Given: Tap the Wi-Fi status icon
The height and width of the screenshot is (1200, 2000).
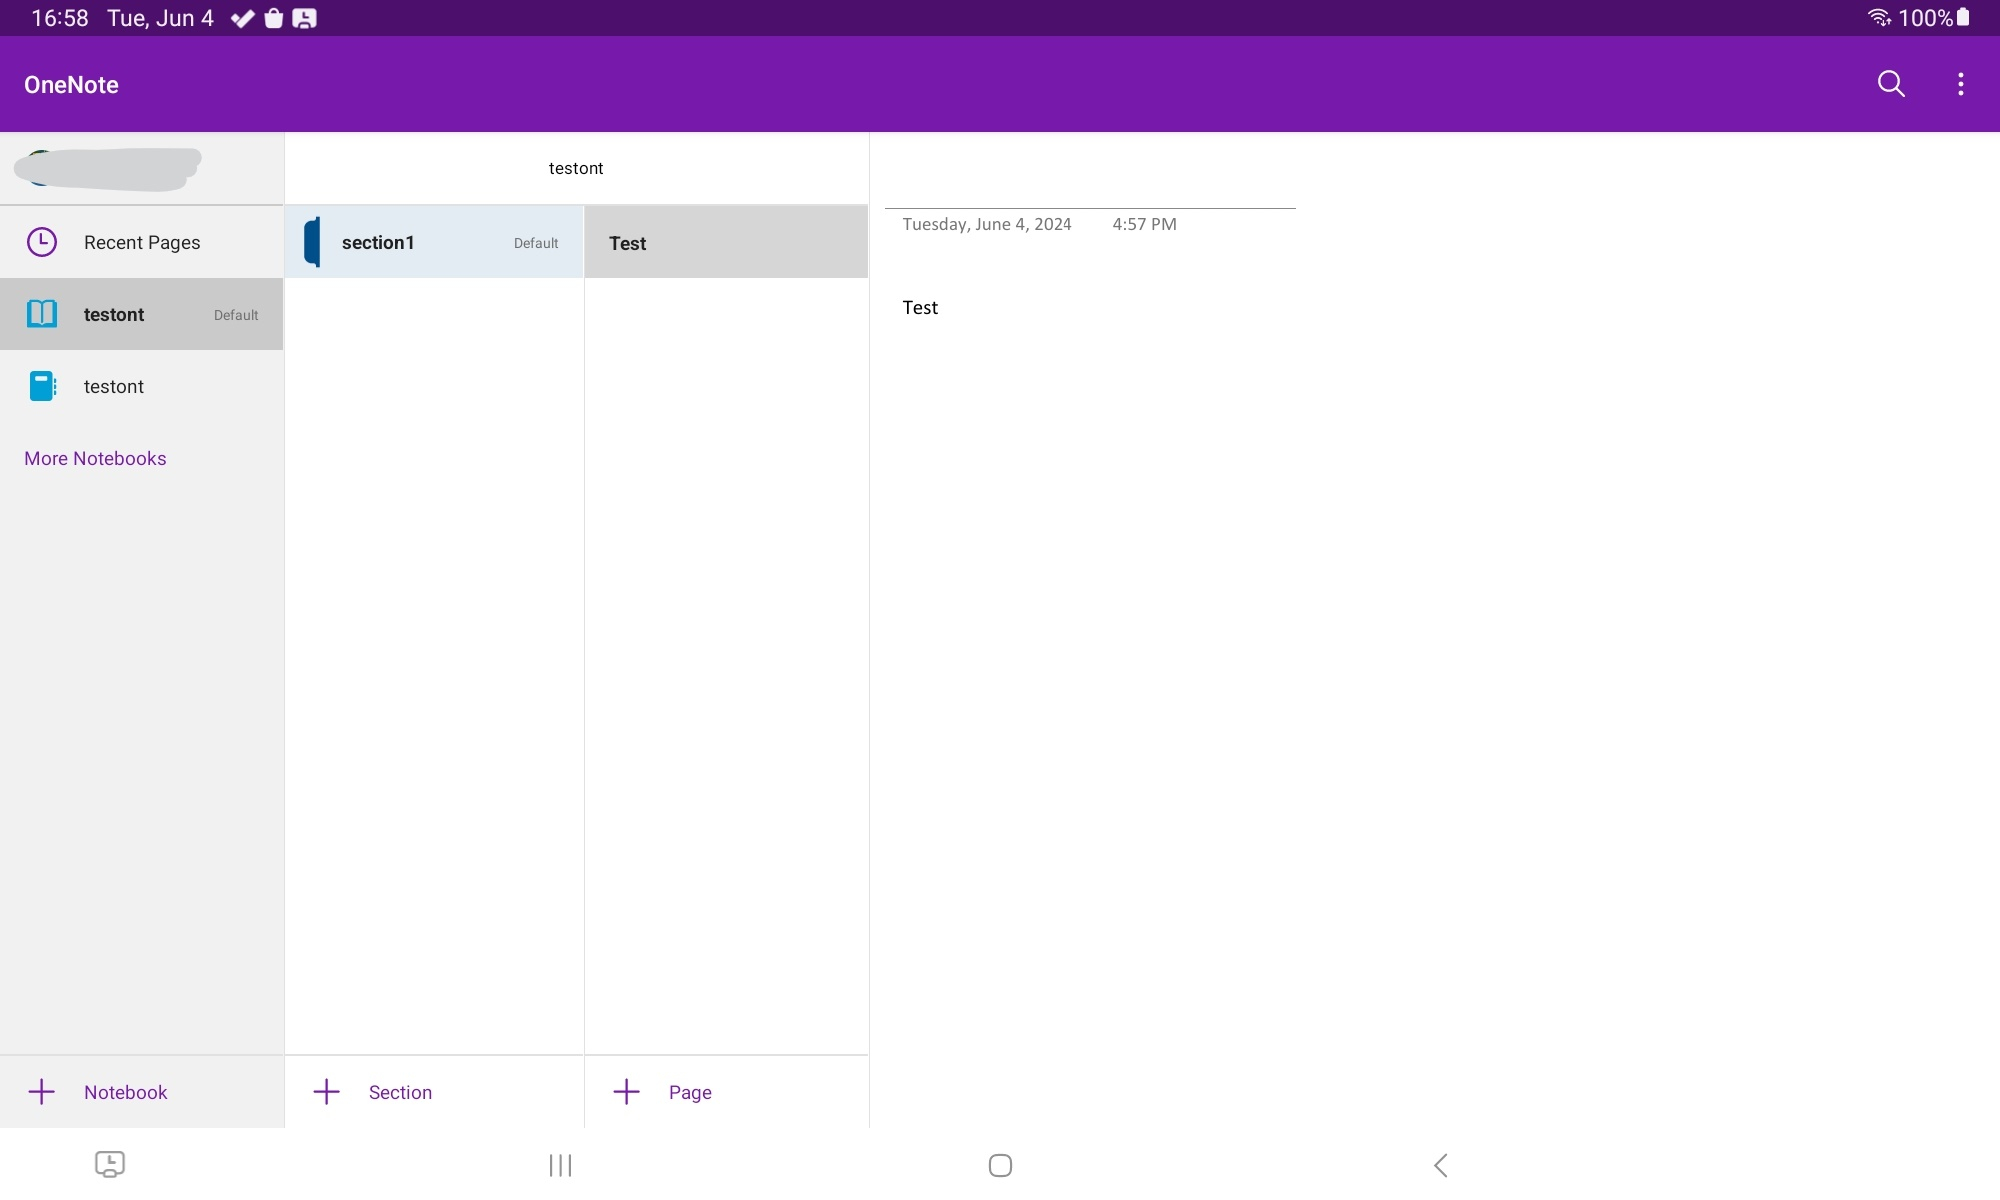Looking at the screenshot, I should click(x=1879, y=18).
